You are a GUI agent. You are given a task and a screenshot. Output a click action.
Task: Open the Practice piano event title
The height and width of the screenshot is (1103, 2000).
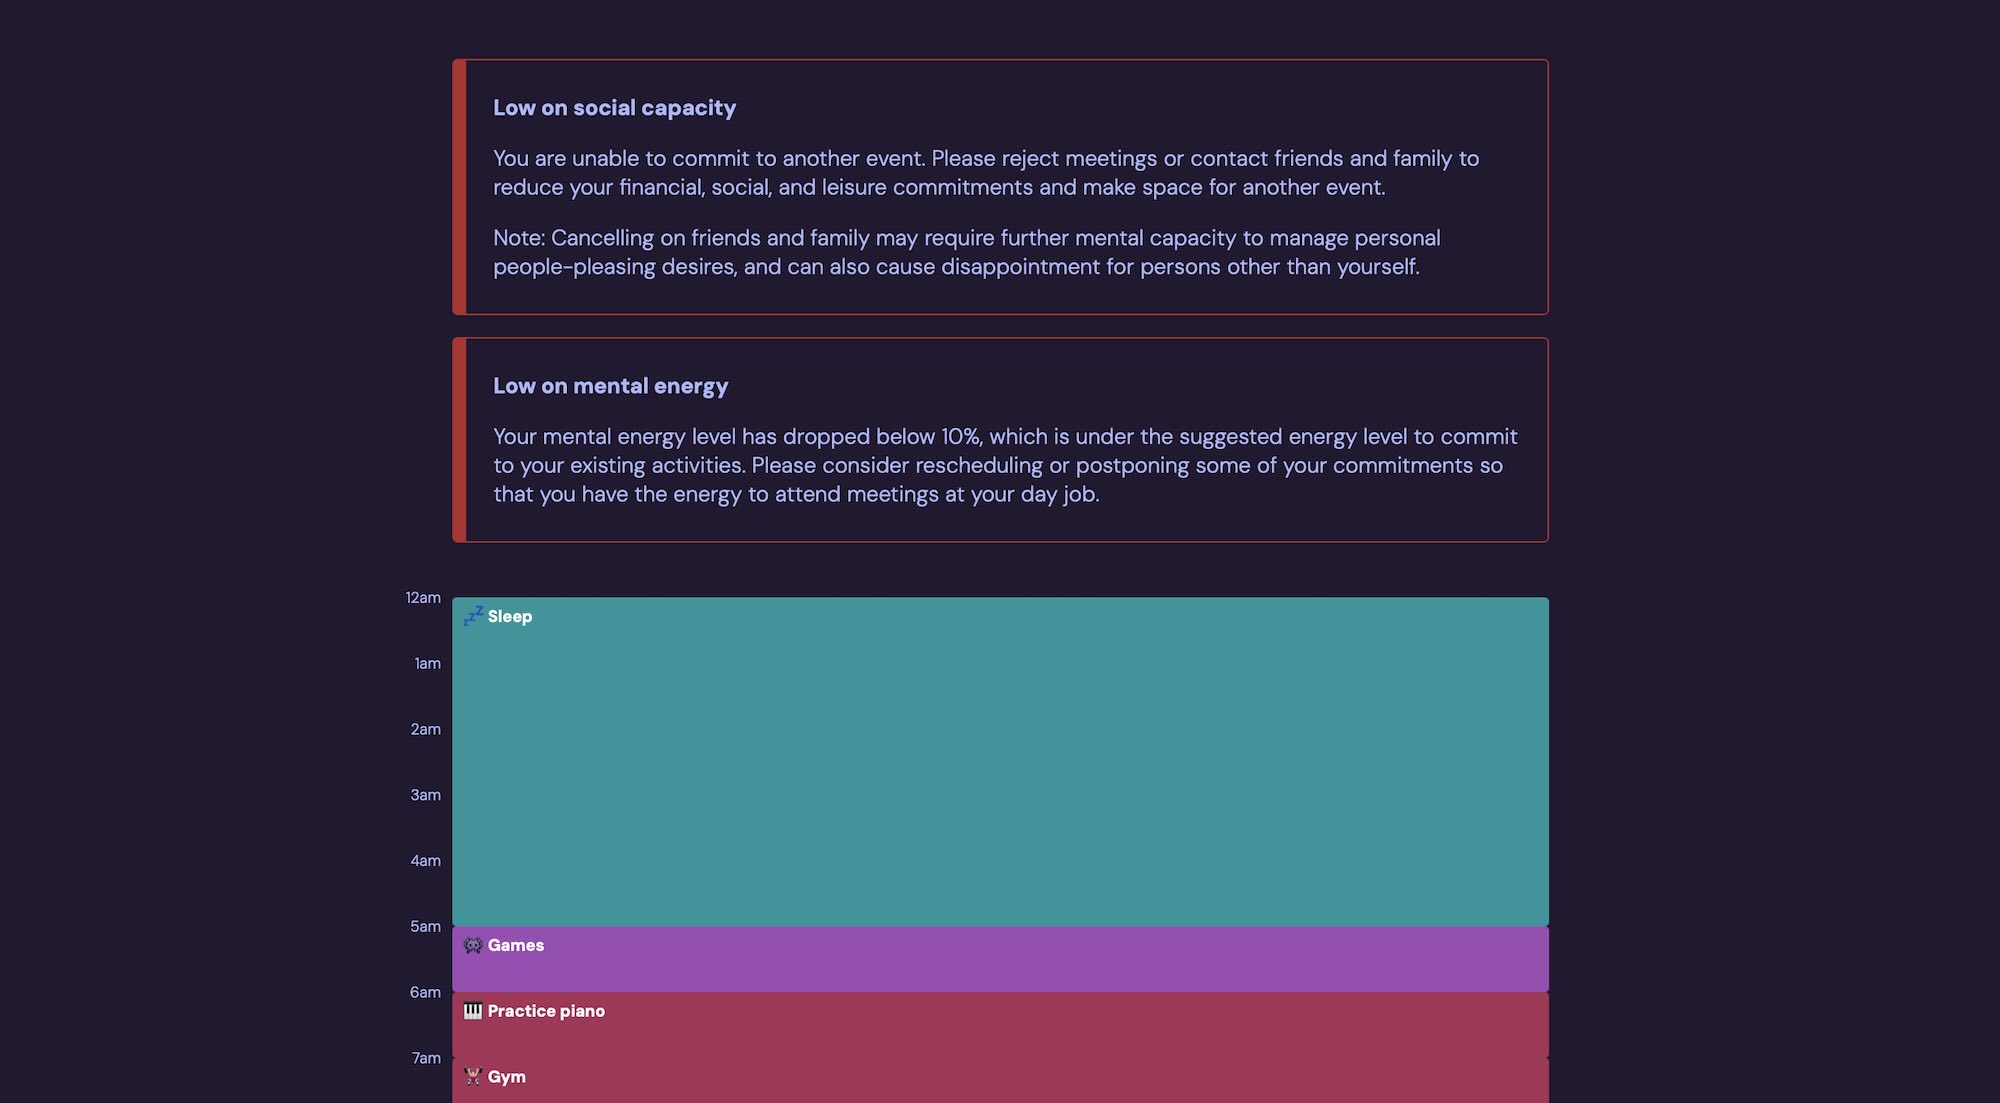[x=546, y=1011]
